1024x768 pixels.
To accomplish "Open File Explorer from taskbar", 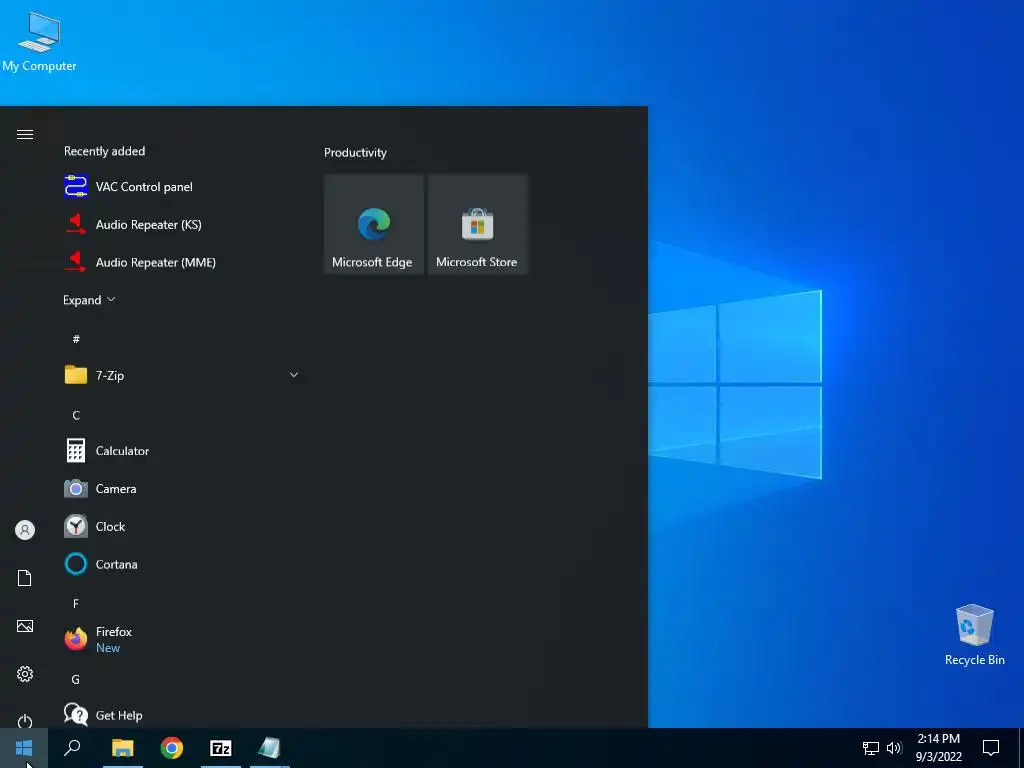I will coord(123,748).
